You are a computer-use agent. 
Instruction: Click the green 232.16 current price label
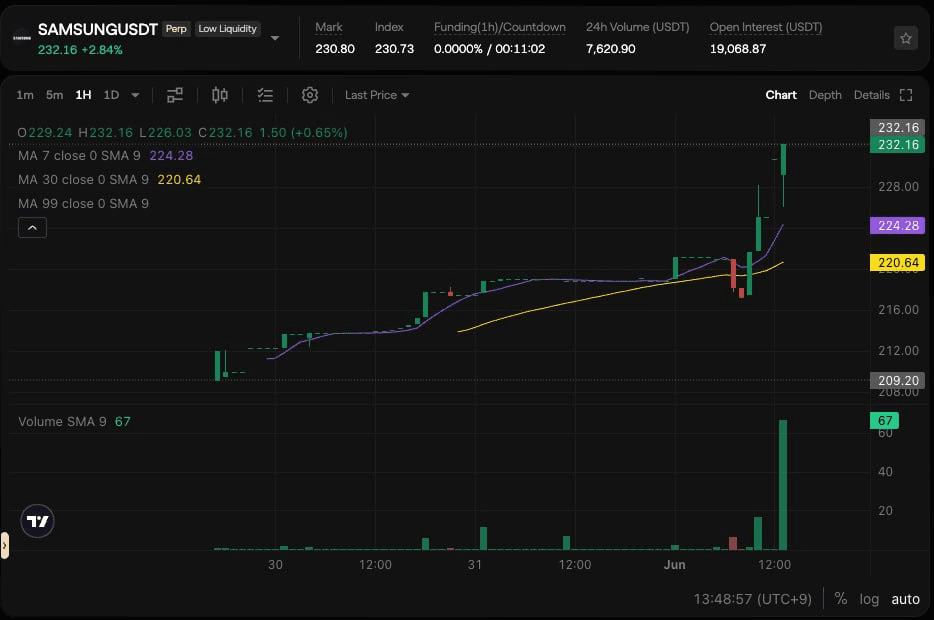tap(897, 145)
